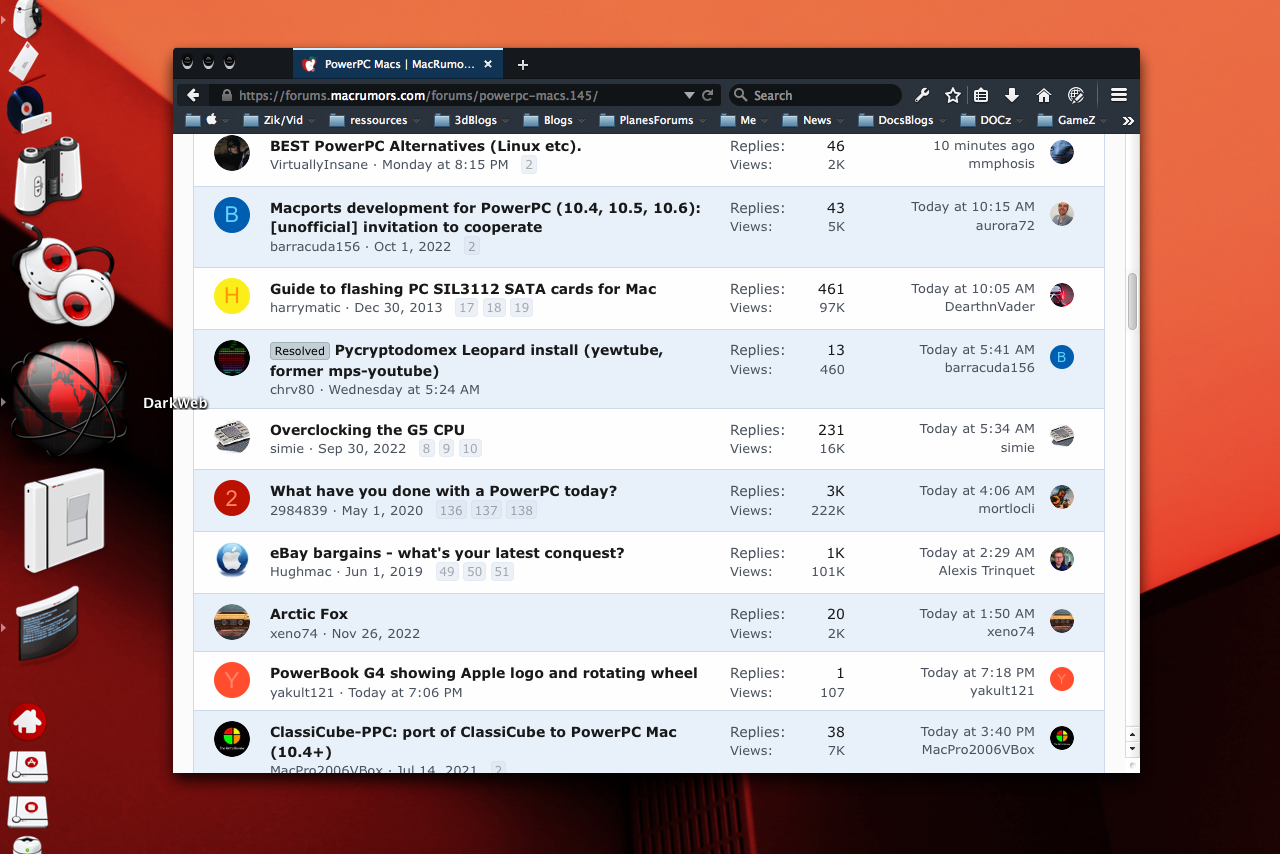Go to home page icon
The height and width of the screenshot is (854, 1280).
pos(1044,95)
